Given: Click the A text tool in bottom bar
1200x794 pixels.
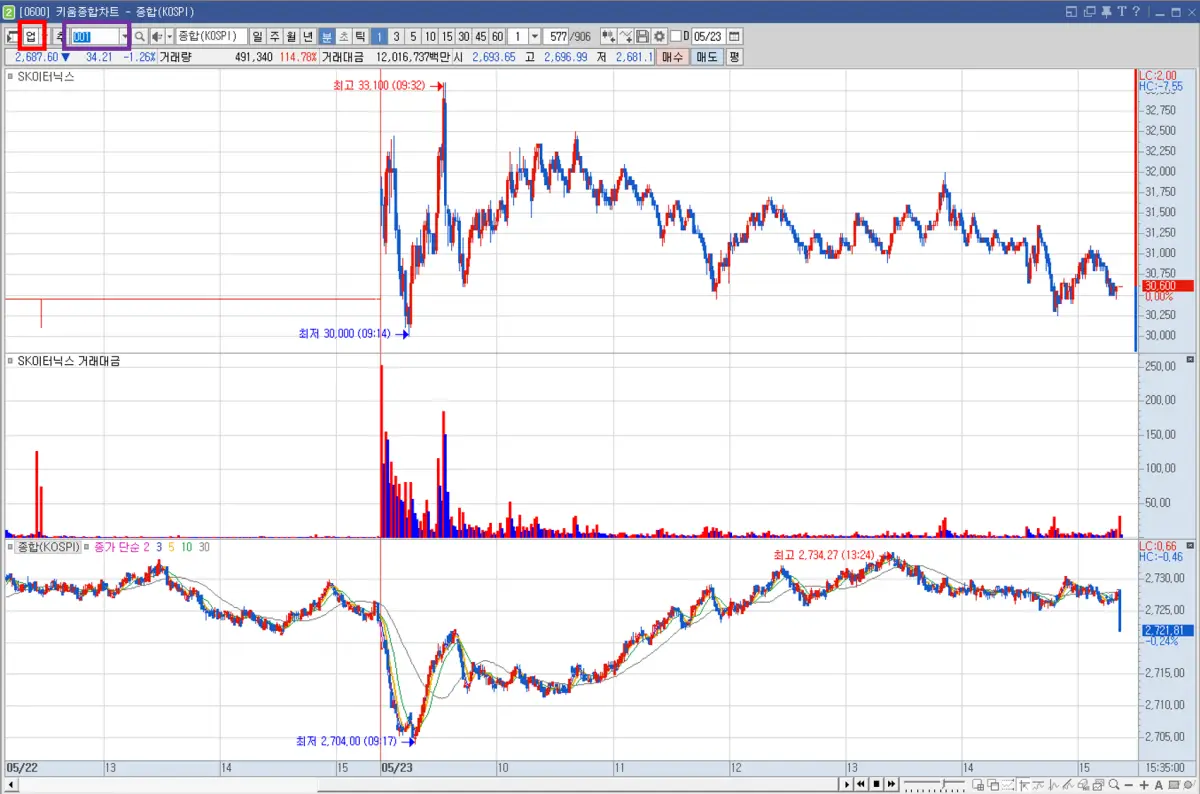Looking at the screenshot, I should pos(1158,784).
